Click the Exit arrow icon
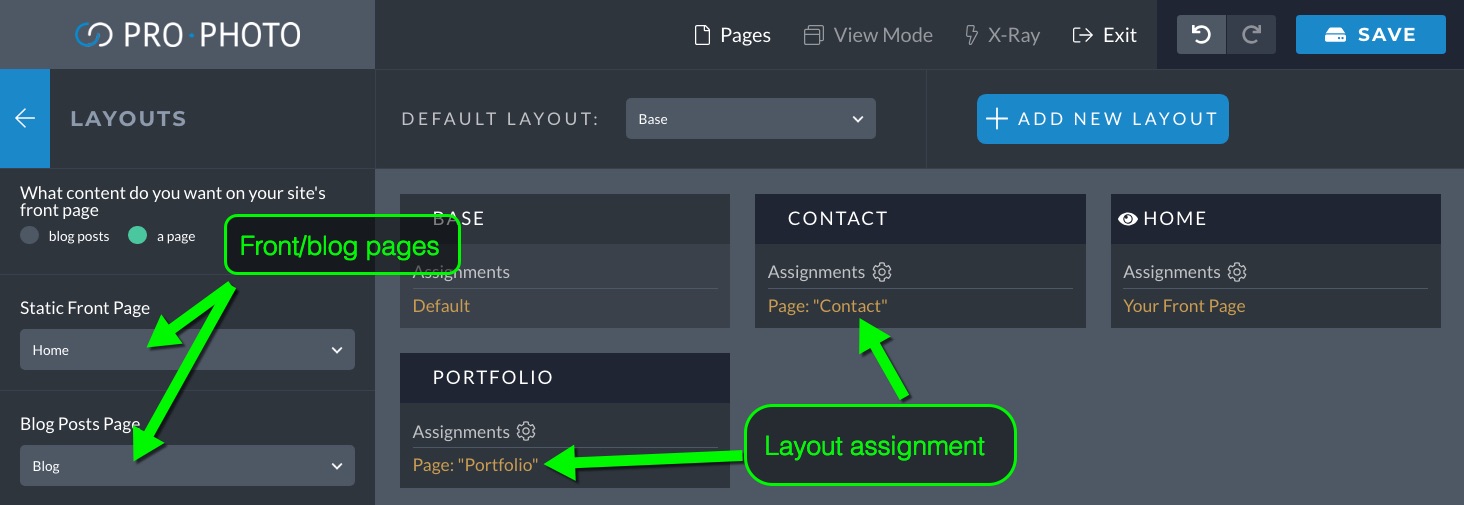The height and width of the screenshot is (505, 1464). click(x=1081, y=35)
